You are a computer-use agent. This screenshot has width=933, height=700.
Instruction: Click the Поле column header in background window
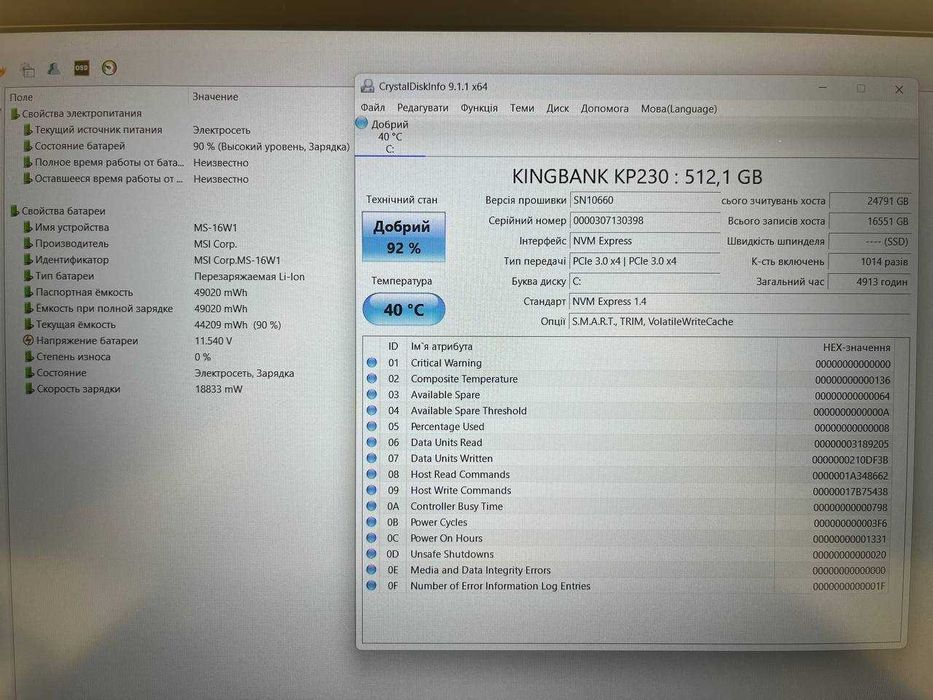pyautogui.click(x=21, y=97)
